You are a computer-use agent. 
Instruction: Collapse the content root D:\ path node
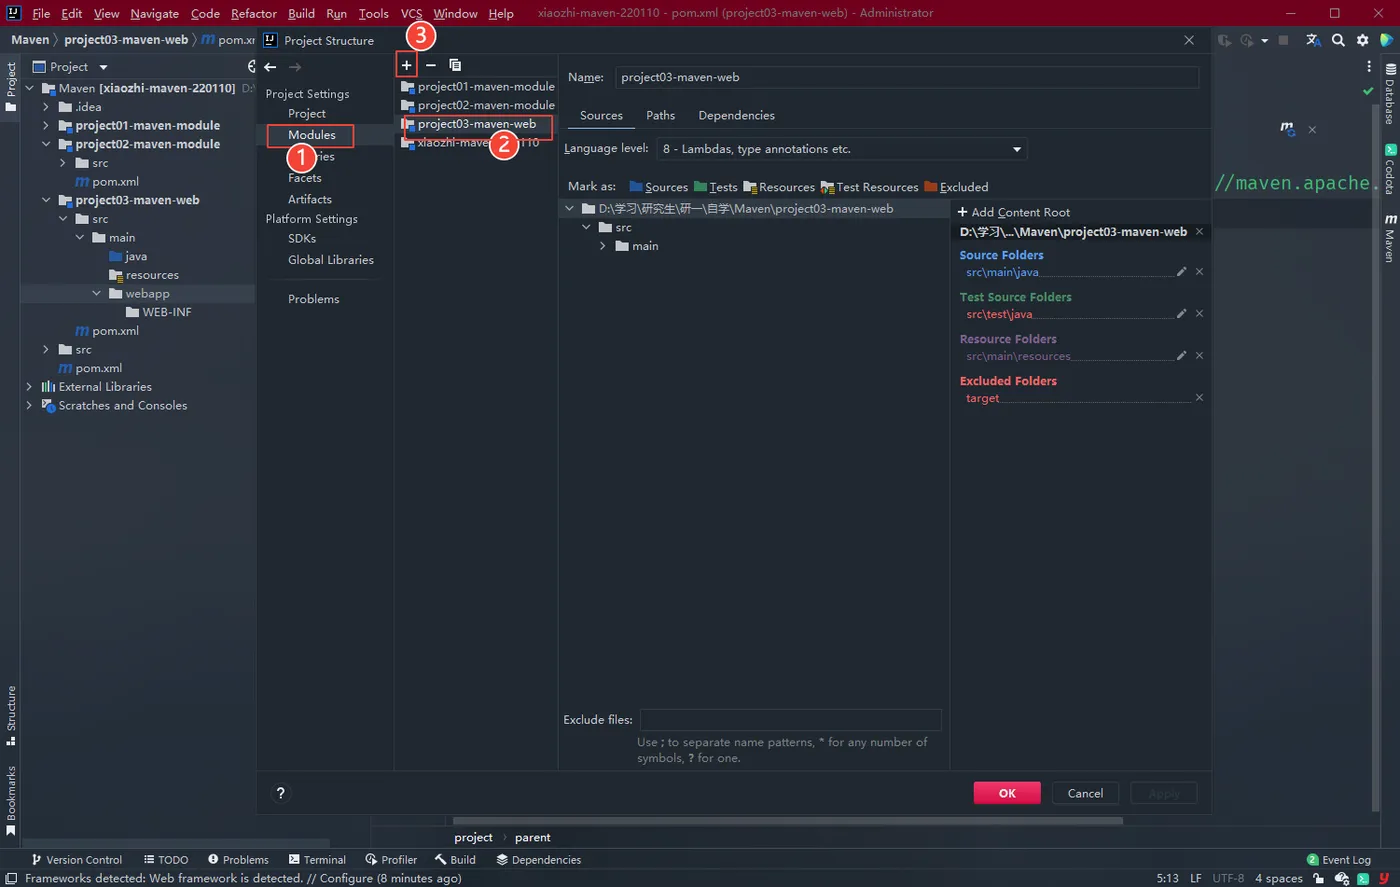[x=570, y=209]
